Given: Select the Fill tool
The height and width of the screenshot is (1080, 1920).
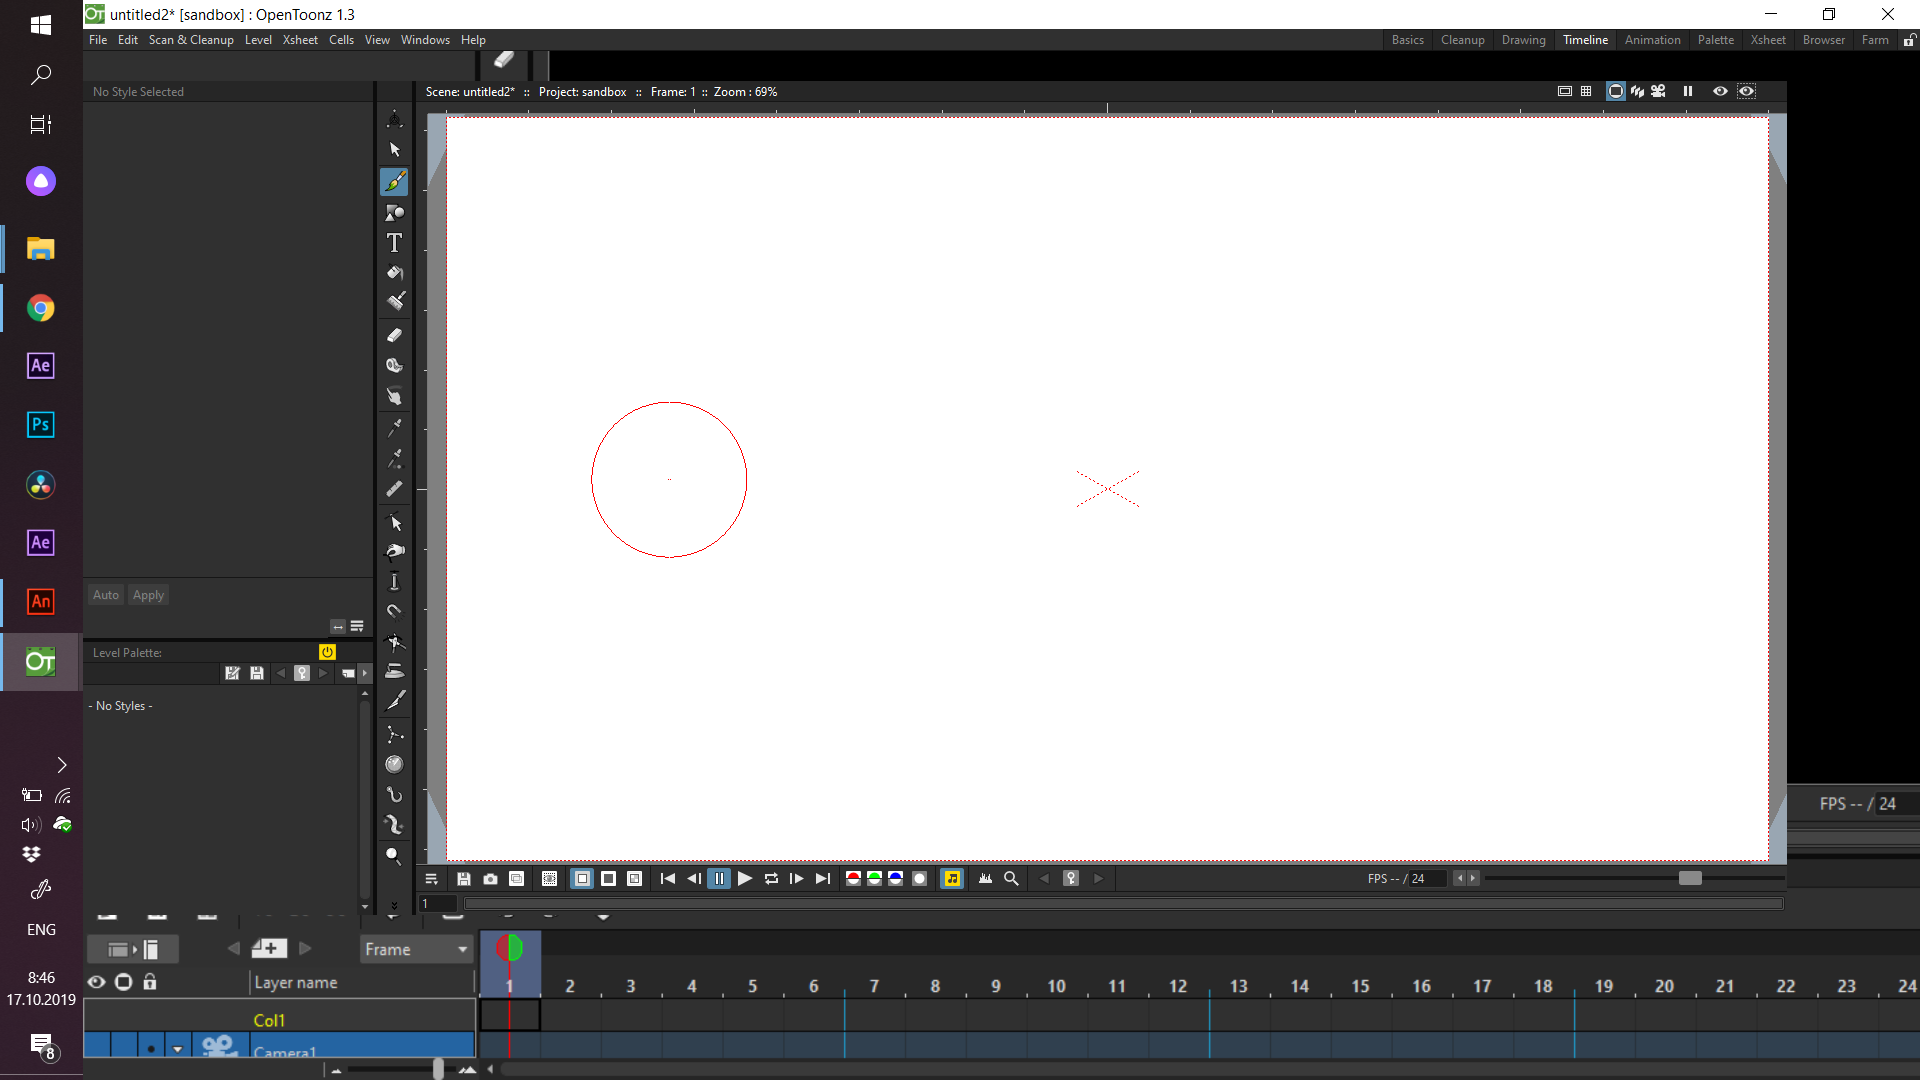Looking at the screenshot, I should (x=394, y=273).
